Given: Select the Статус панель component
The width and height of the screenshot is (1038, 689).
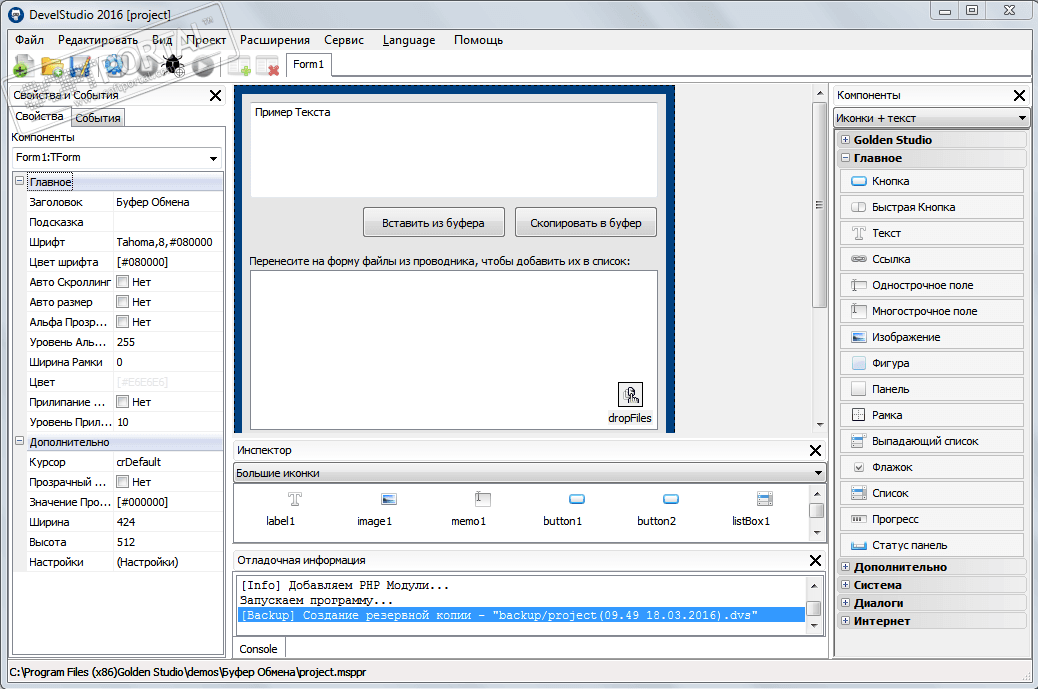Looking at the screenshot, I should pos(931,545).
